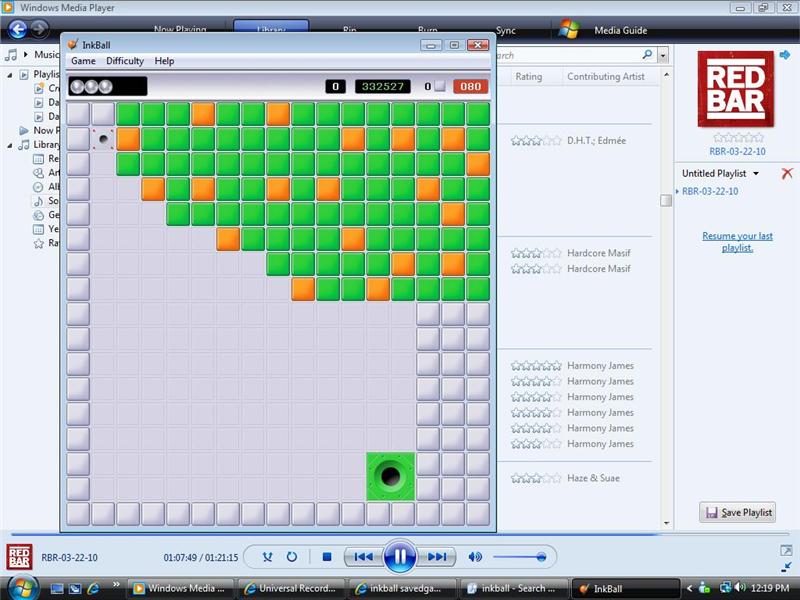Open the search options dropdown arrow

[x=661, y=53]
